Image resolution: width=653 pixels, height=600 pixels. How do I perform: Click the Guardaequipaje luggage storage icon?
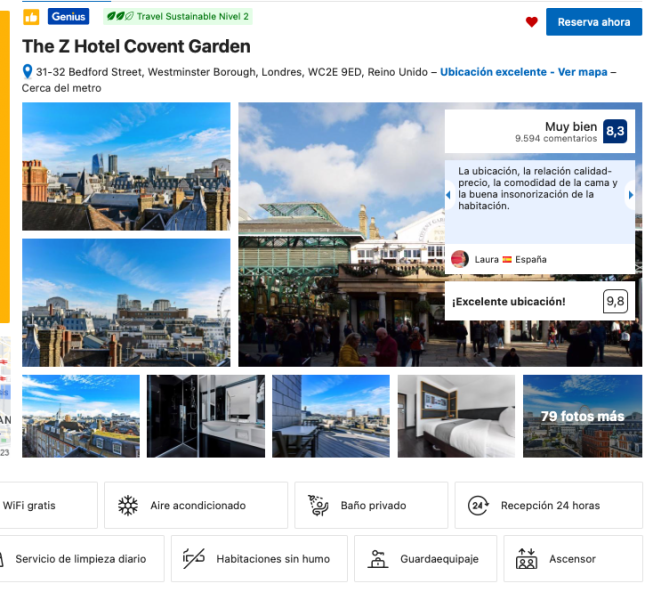(x=378, y=559)
